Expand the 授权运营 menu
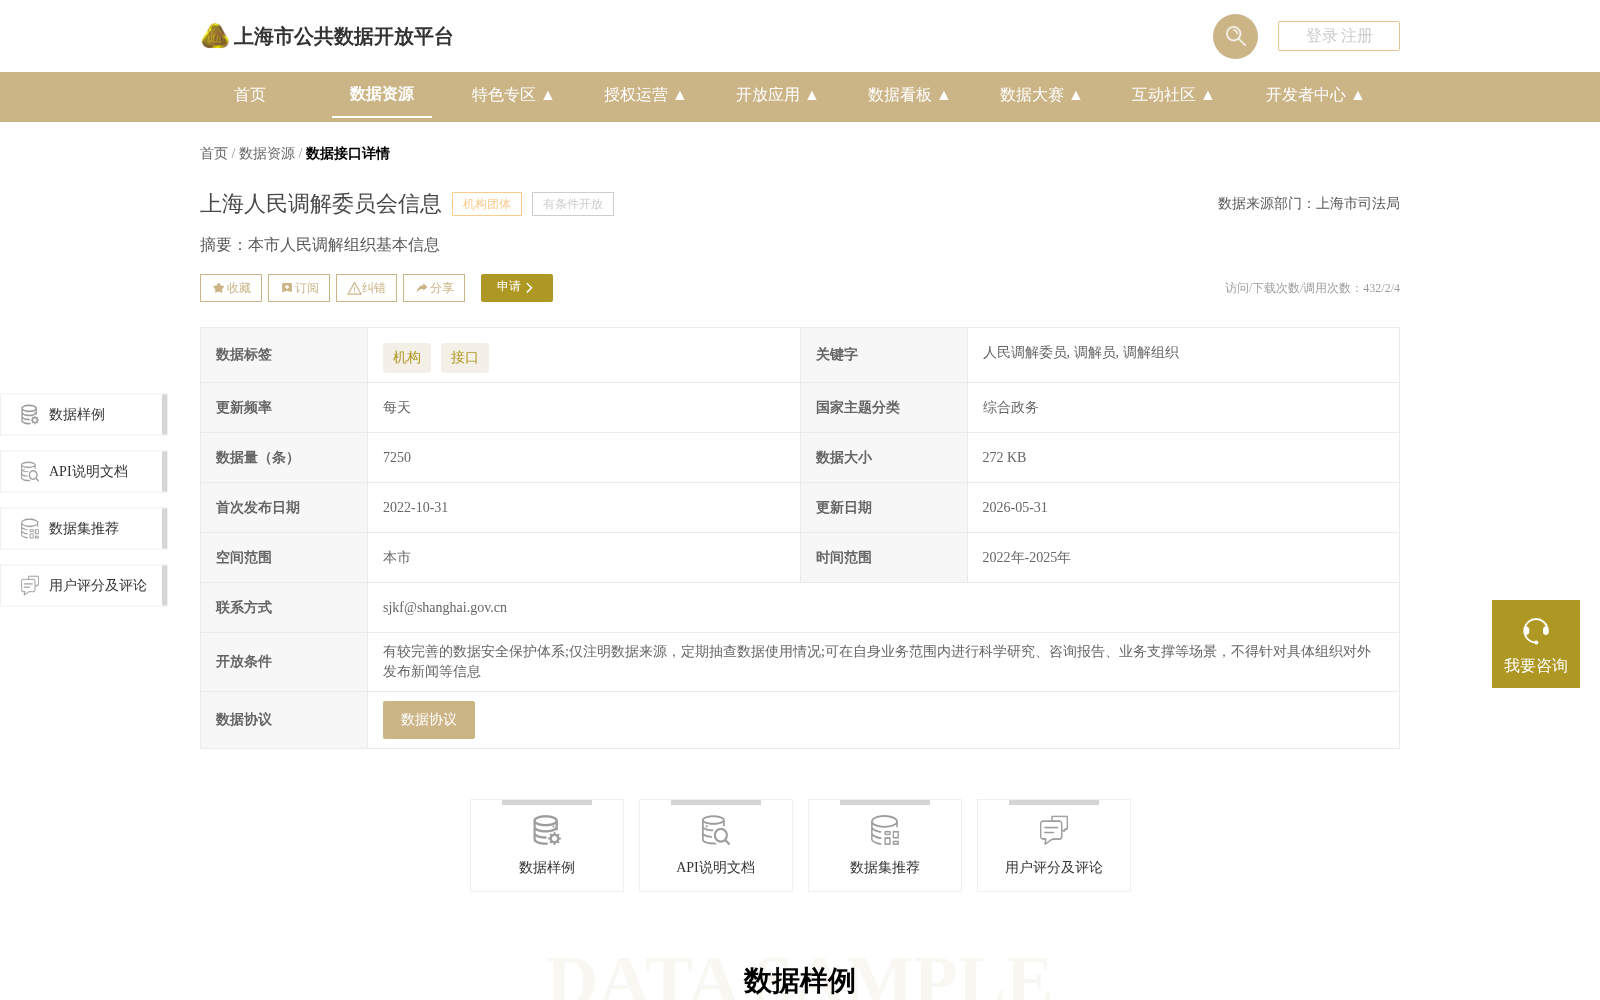 [x=645, y=95]
